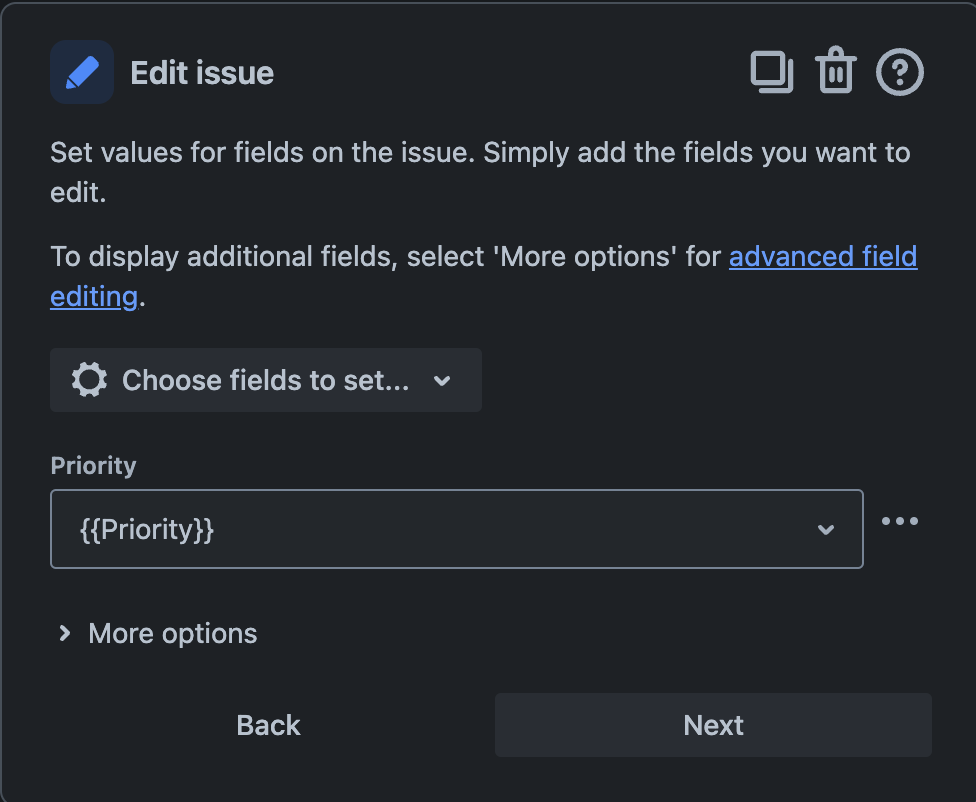Viewport: 976px width, 802px height.
Task: Delete this action with trash icon
Action: point(836,70)
